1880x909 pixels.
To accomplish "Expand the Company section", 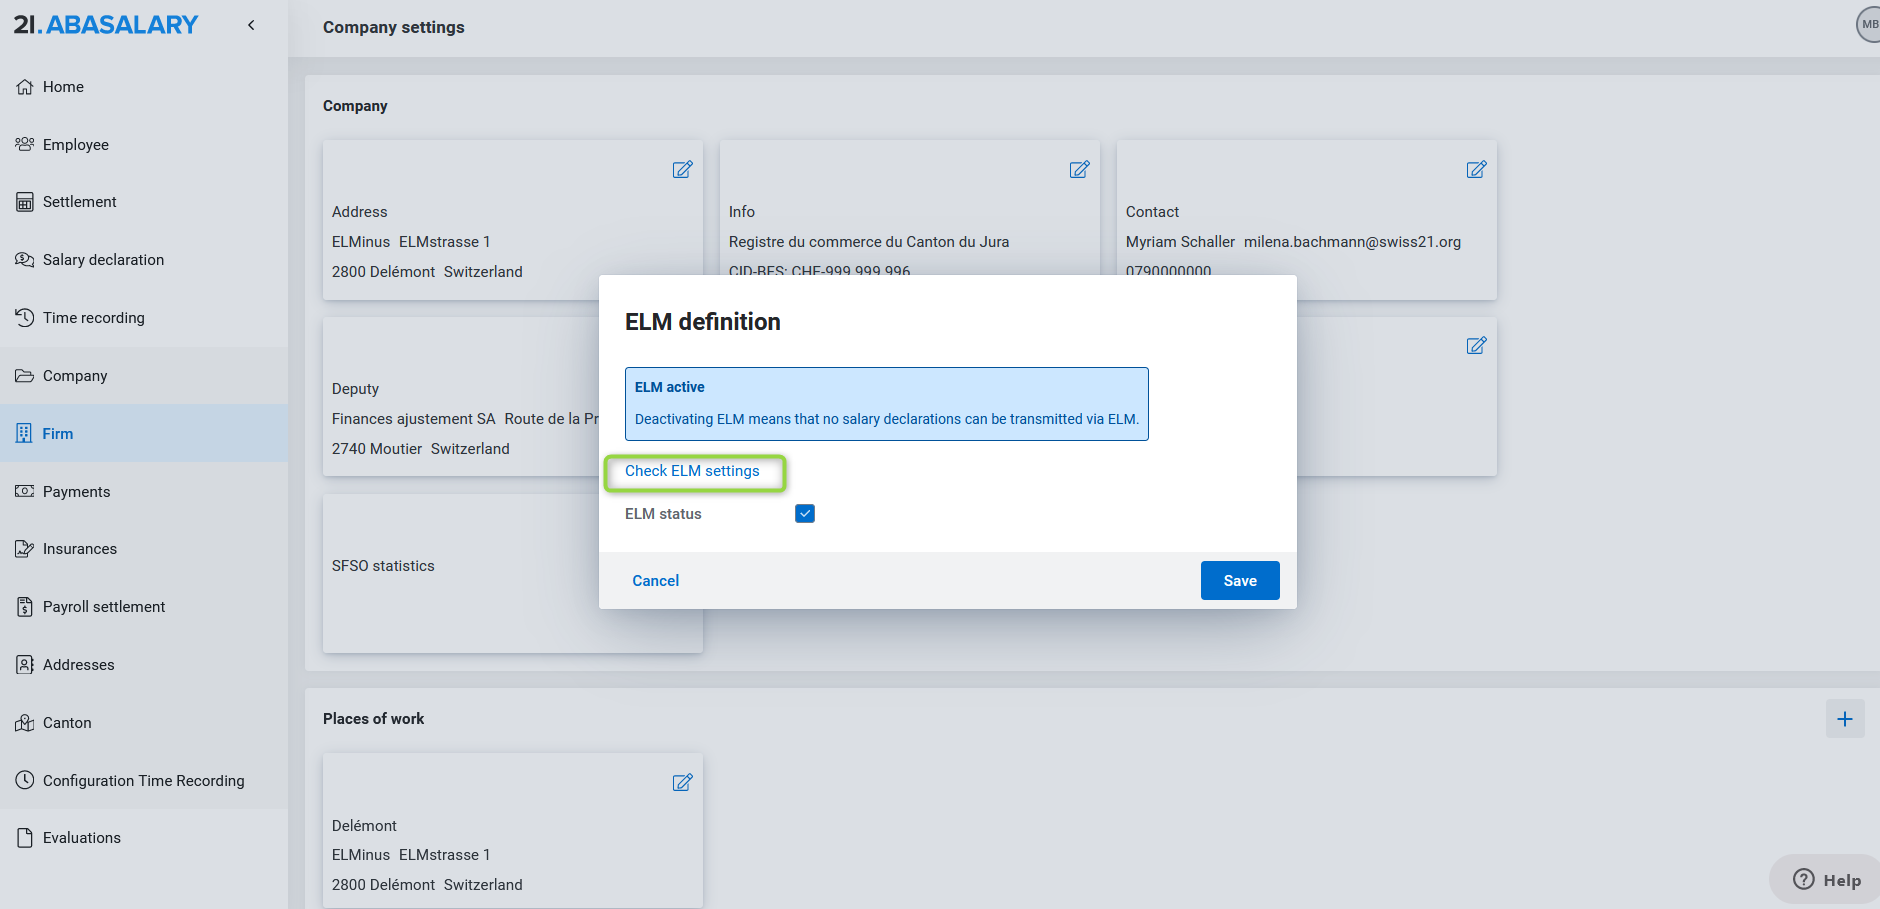I will tap(75, 375).
